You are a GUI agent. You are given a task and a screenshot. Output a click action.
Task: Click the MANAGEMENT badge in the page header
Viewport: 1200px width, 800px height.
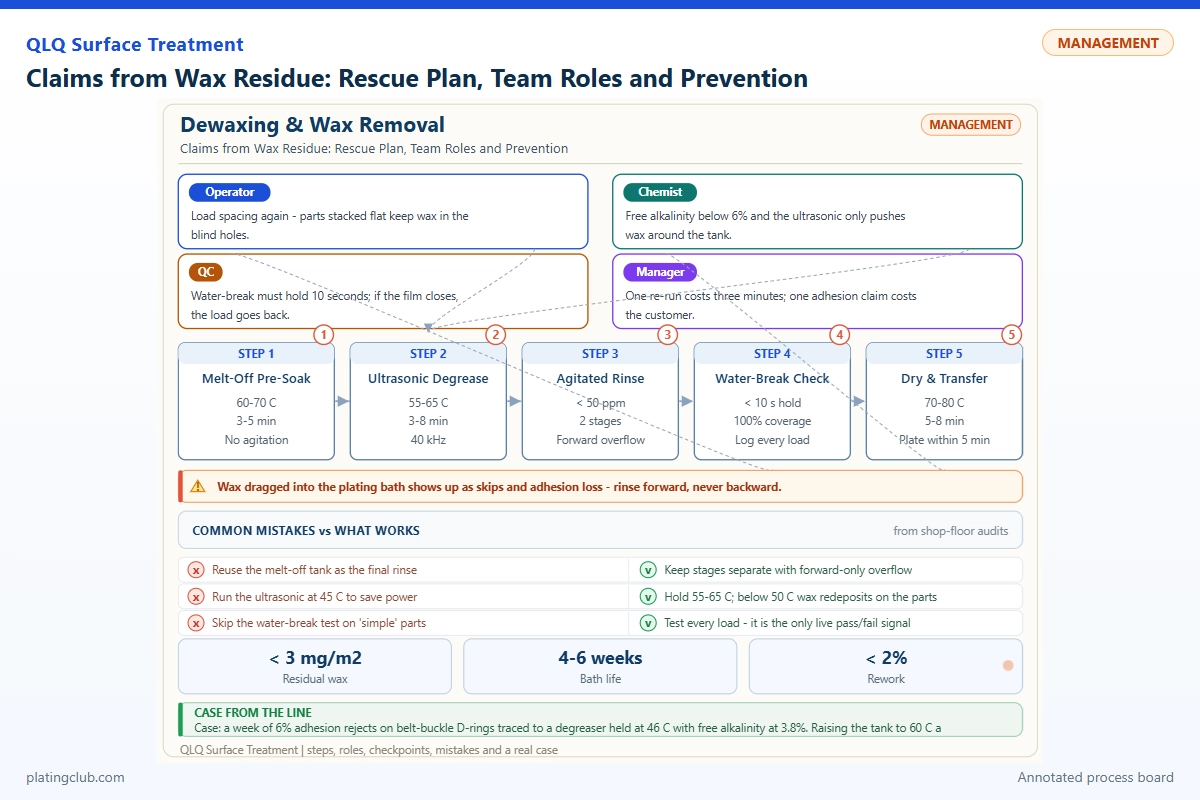tap(1108, 43)
